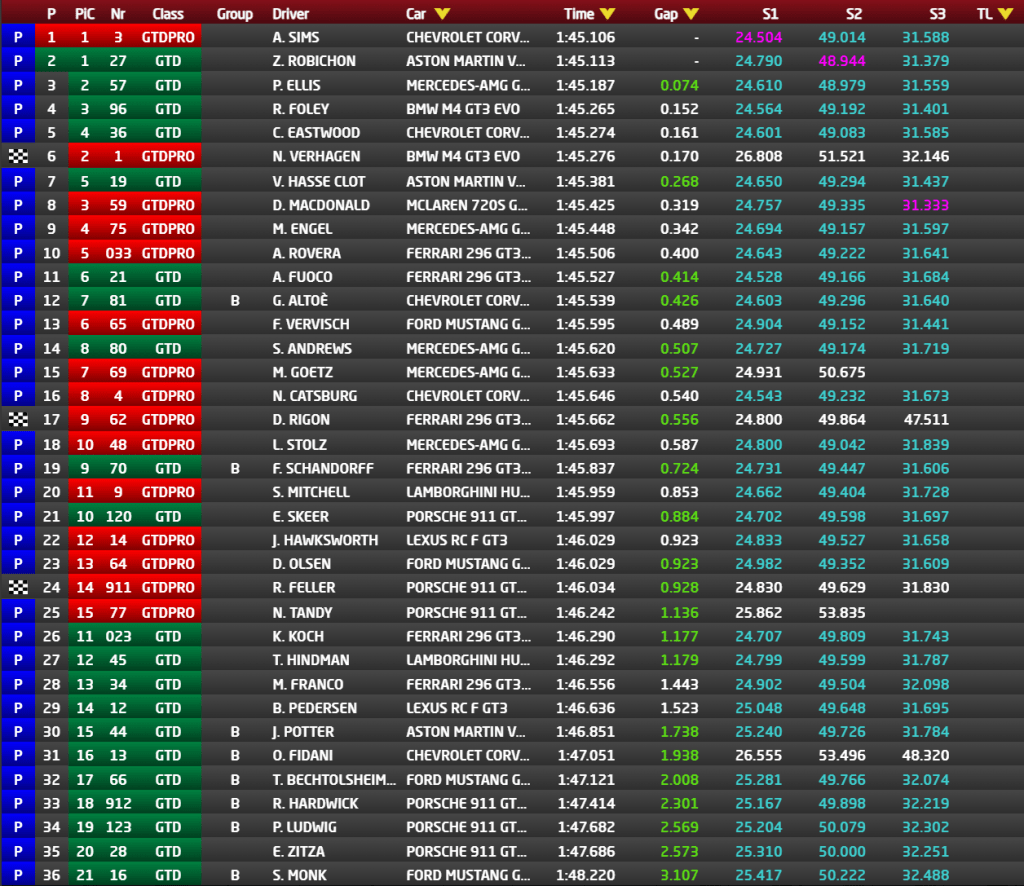Click the gap value 3.107 for S. Monk
Image resolution: width=1024 pixels, height=886 pixels.
point(679,875)
